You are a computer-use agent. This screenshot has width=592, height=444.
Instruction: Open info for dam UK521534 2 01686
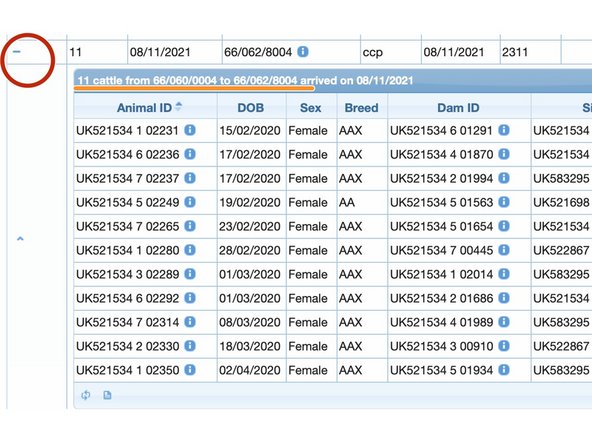(x=504, y=298)
